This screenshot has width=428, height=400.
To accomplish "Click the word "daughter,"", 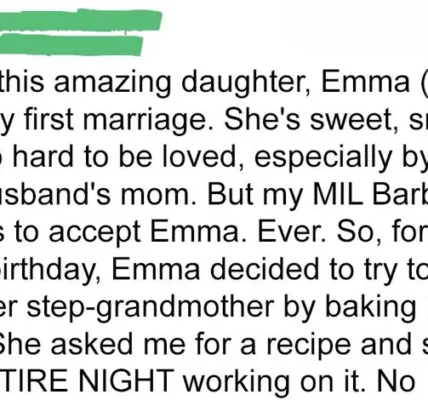I will [x=245, y=83].
